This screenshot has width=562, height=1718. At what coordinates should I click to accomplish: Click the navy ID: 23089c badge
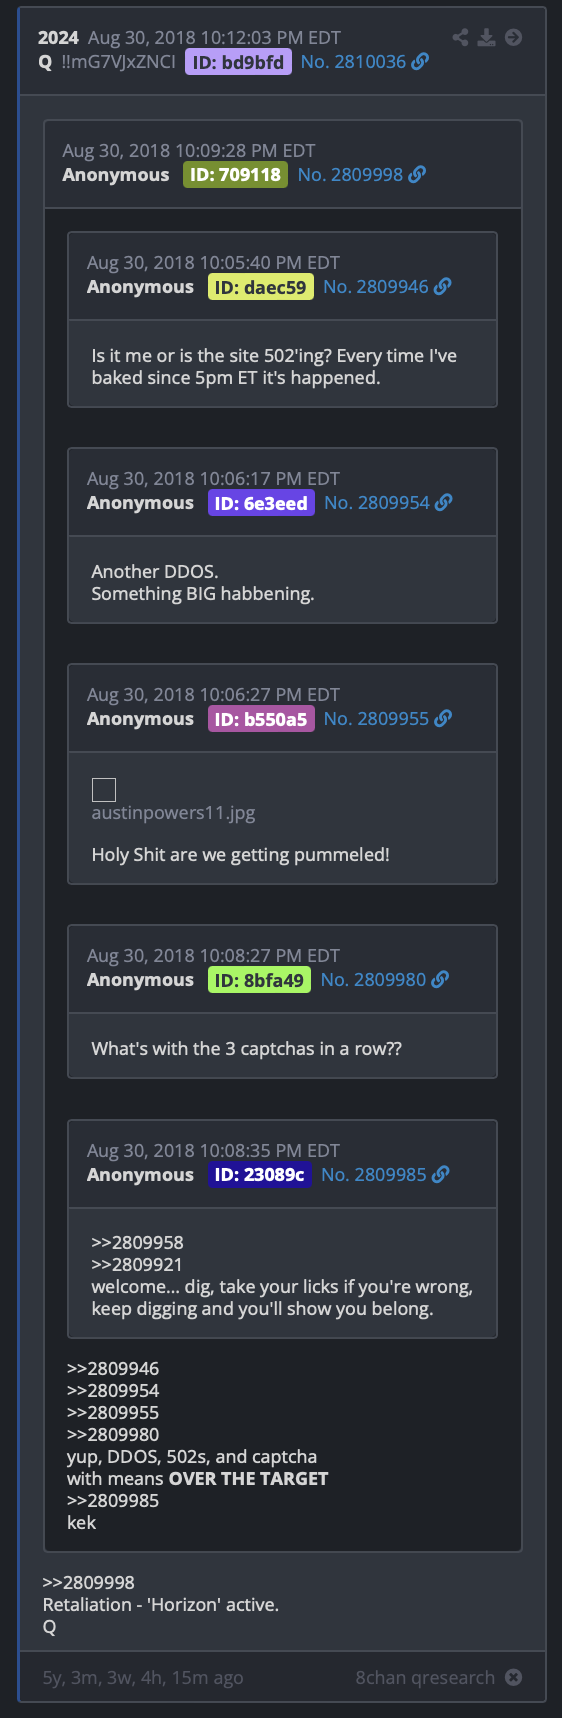pyautogui.click(x=259, y=1175)
